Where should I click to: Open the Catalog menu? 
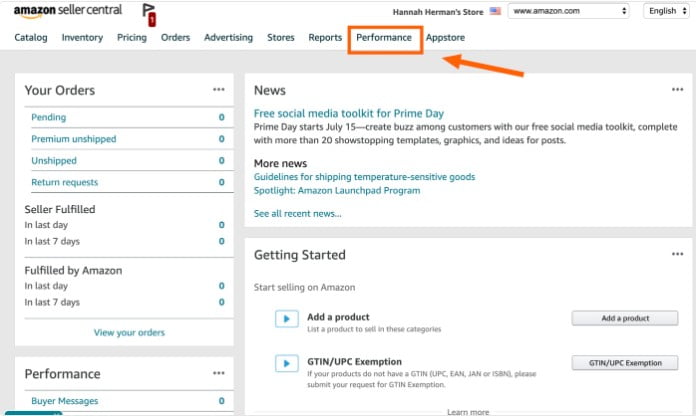31,38
